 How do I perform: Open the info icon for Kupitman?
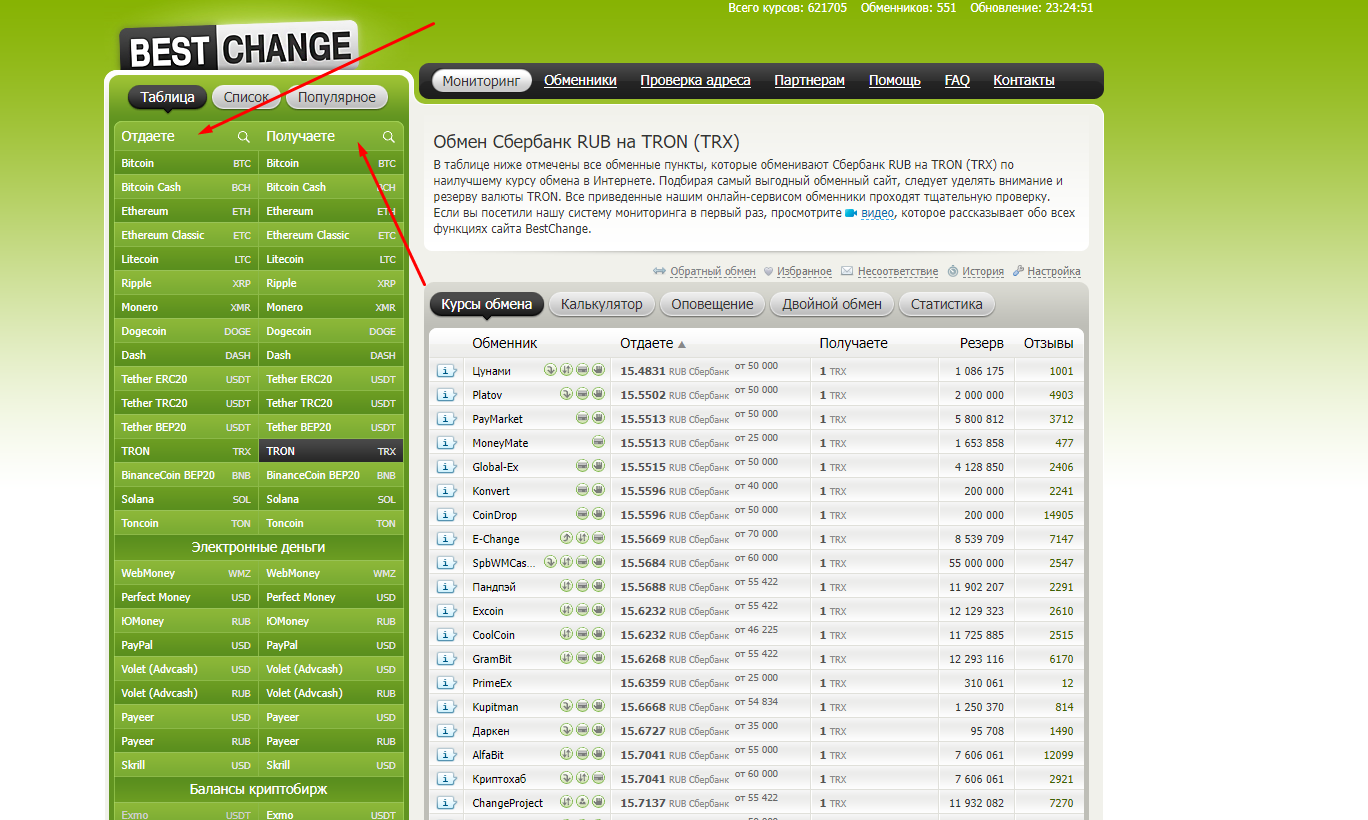[x=446, y=707]
